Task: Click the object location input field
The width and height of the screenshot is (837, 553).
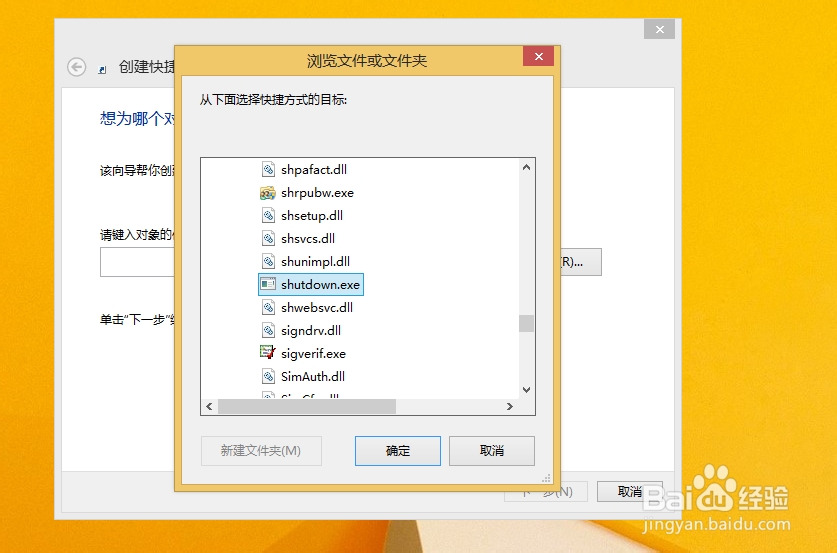Action: click(x=137, y=262)
